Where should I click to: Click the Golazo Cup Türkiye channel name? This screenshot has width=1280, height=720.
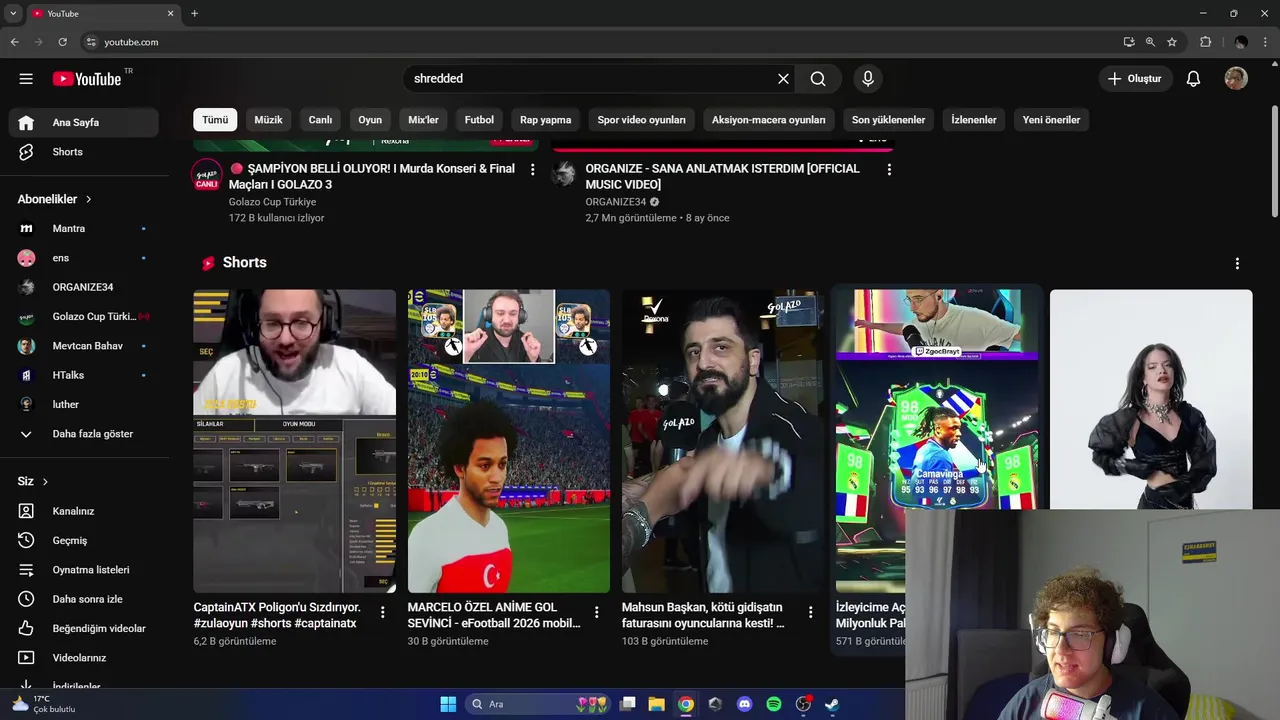pyautogui.click(x=272, y=202)
